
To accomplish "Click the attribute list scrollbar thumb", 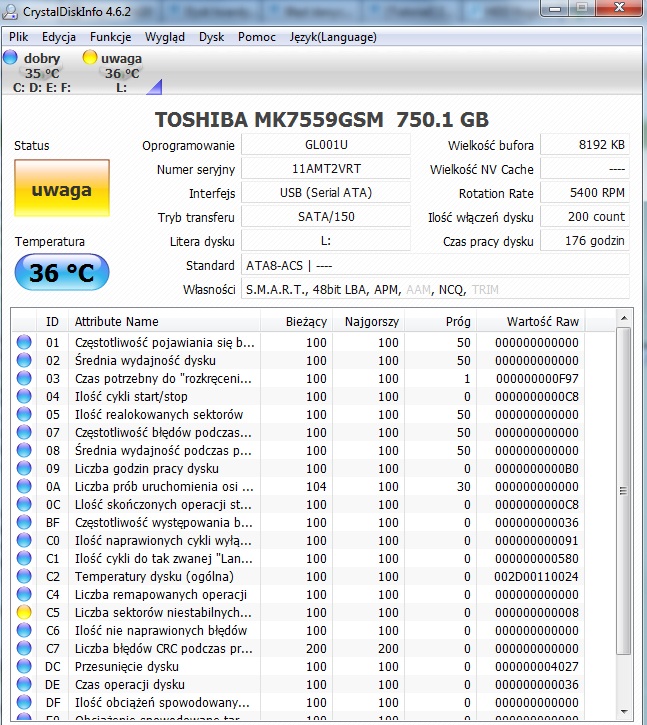I will [x=624, y=491].
